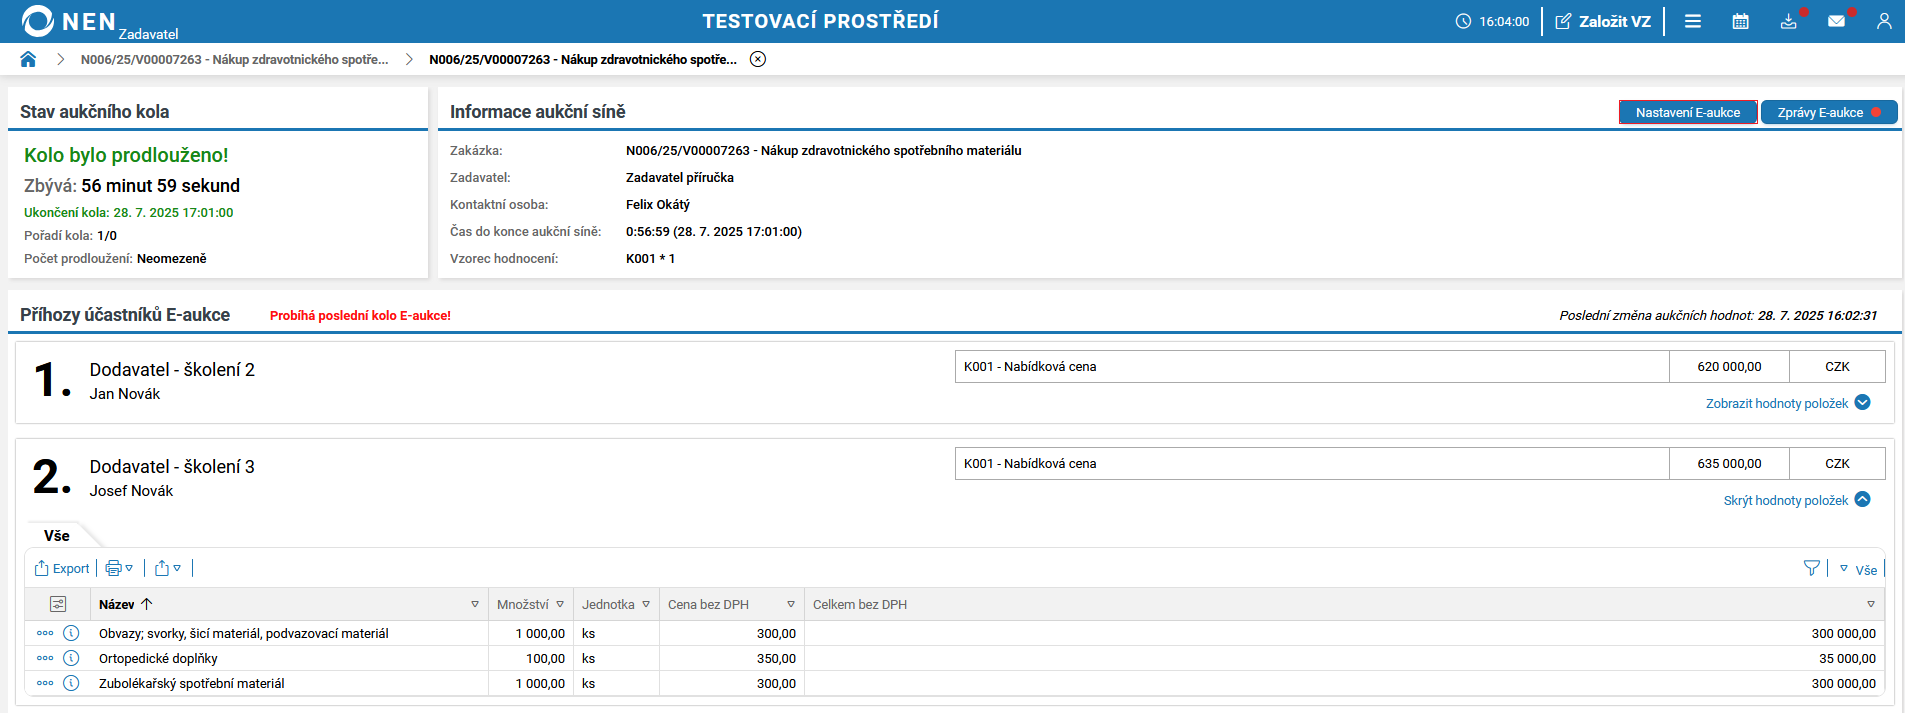Open the Cena bez DPH column dropdown
Screen dimensions: 1905x713
(x=791, y=604)
